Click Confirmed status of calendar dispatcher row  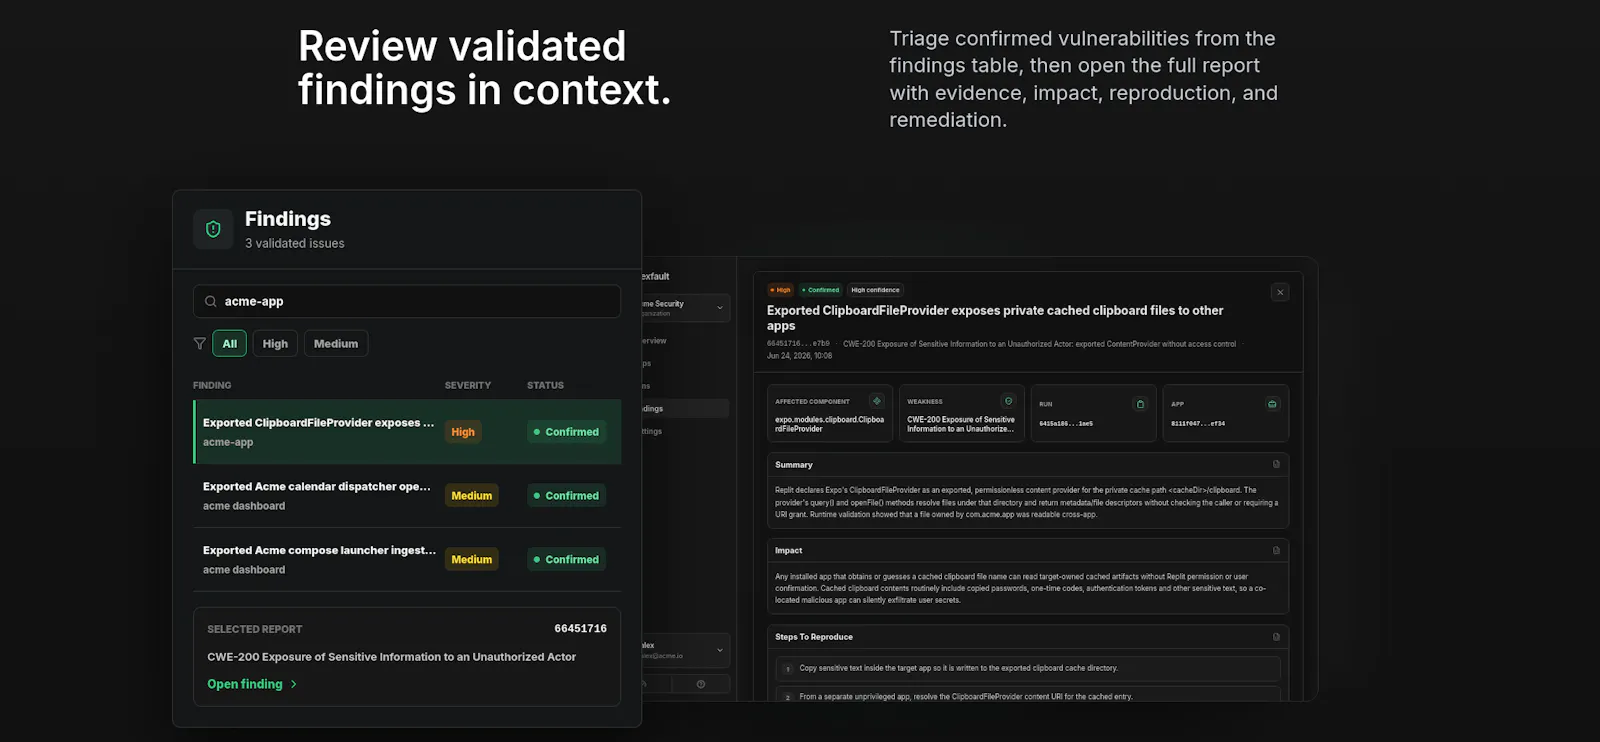coord(566,496)
